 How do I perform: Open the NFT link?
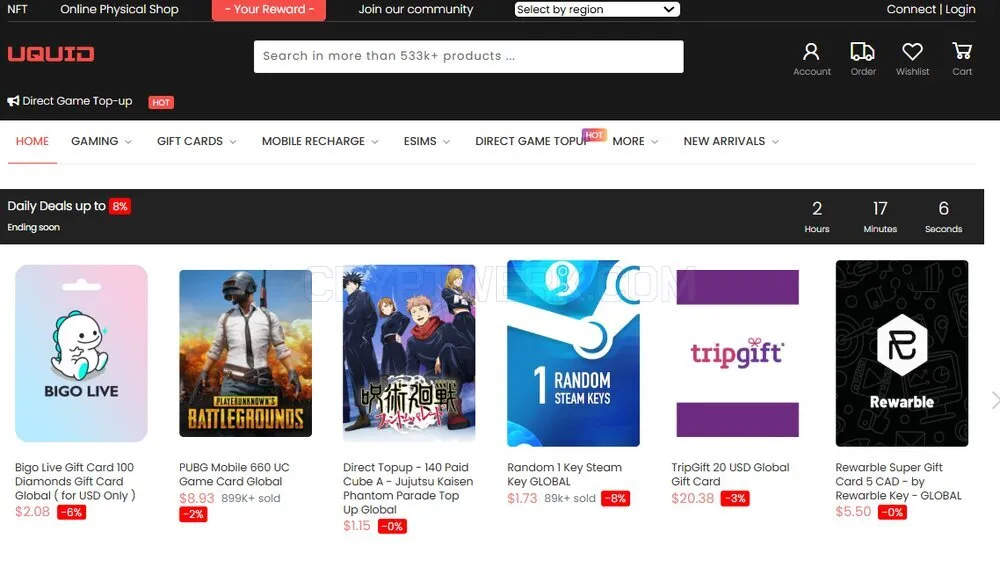click(17, 10)
